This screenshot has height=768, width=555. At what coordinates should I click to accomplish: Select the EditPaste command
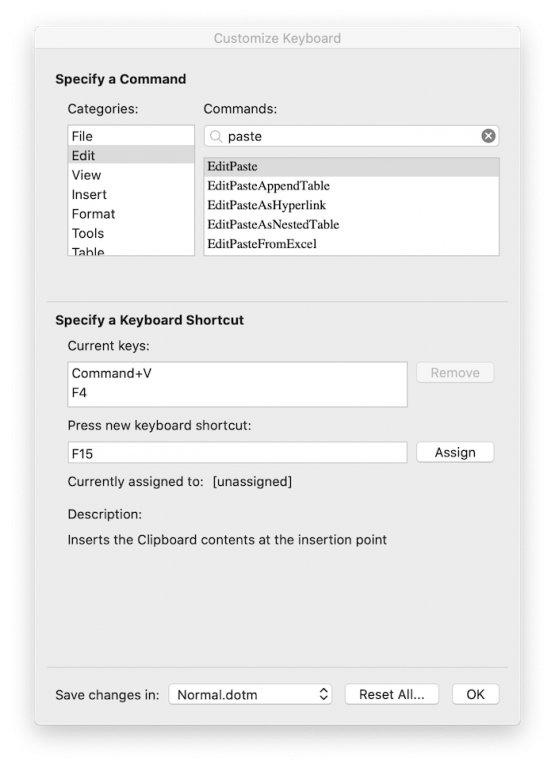351,167
